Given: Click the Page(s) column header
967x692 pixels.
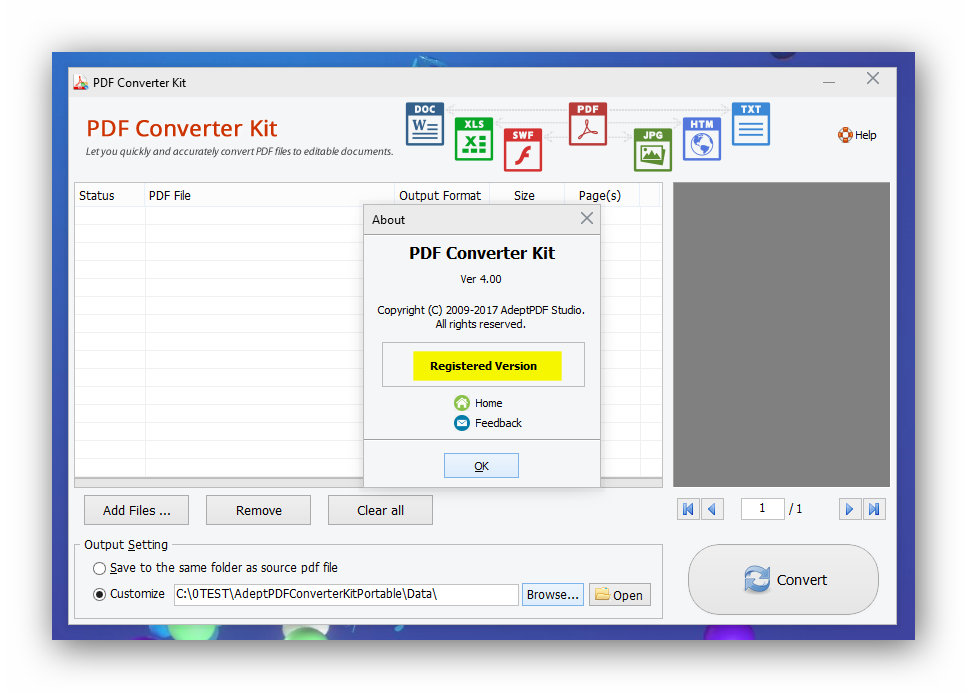Looking at the screenshot, I should [x=602, y=196].
